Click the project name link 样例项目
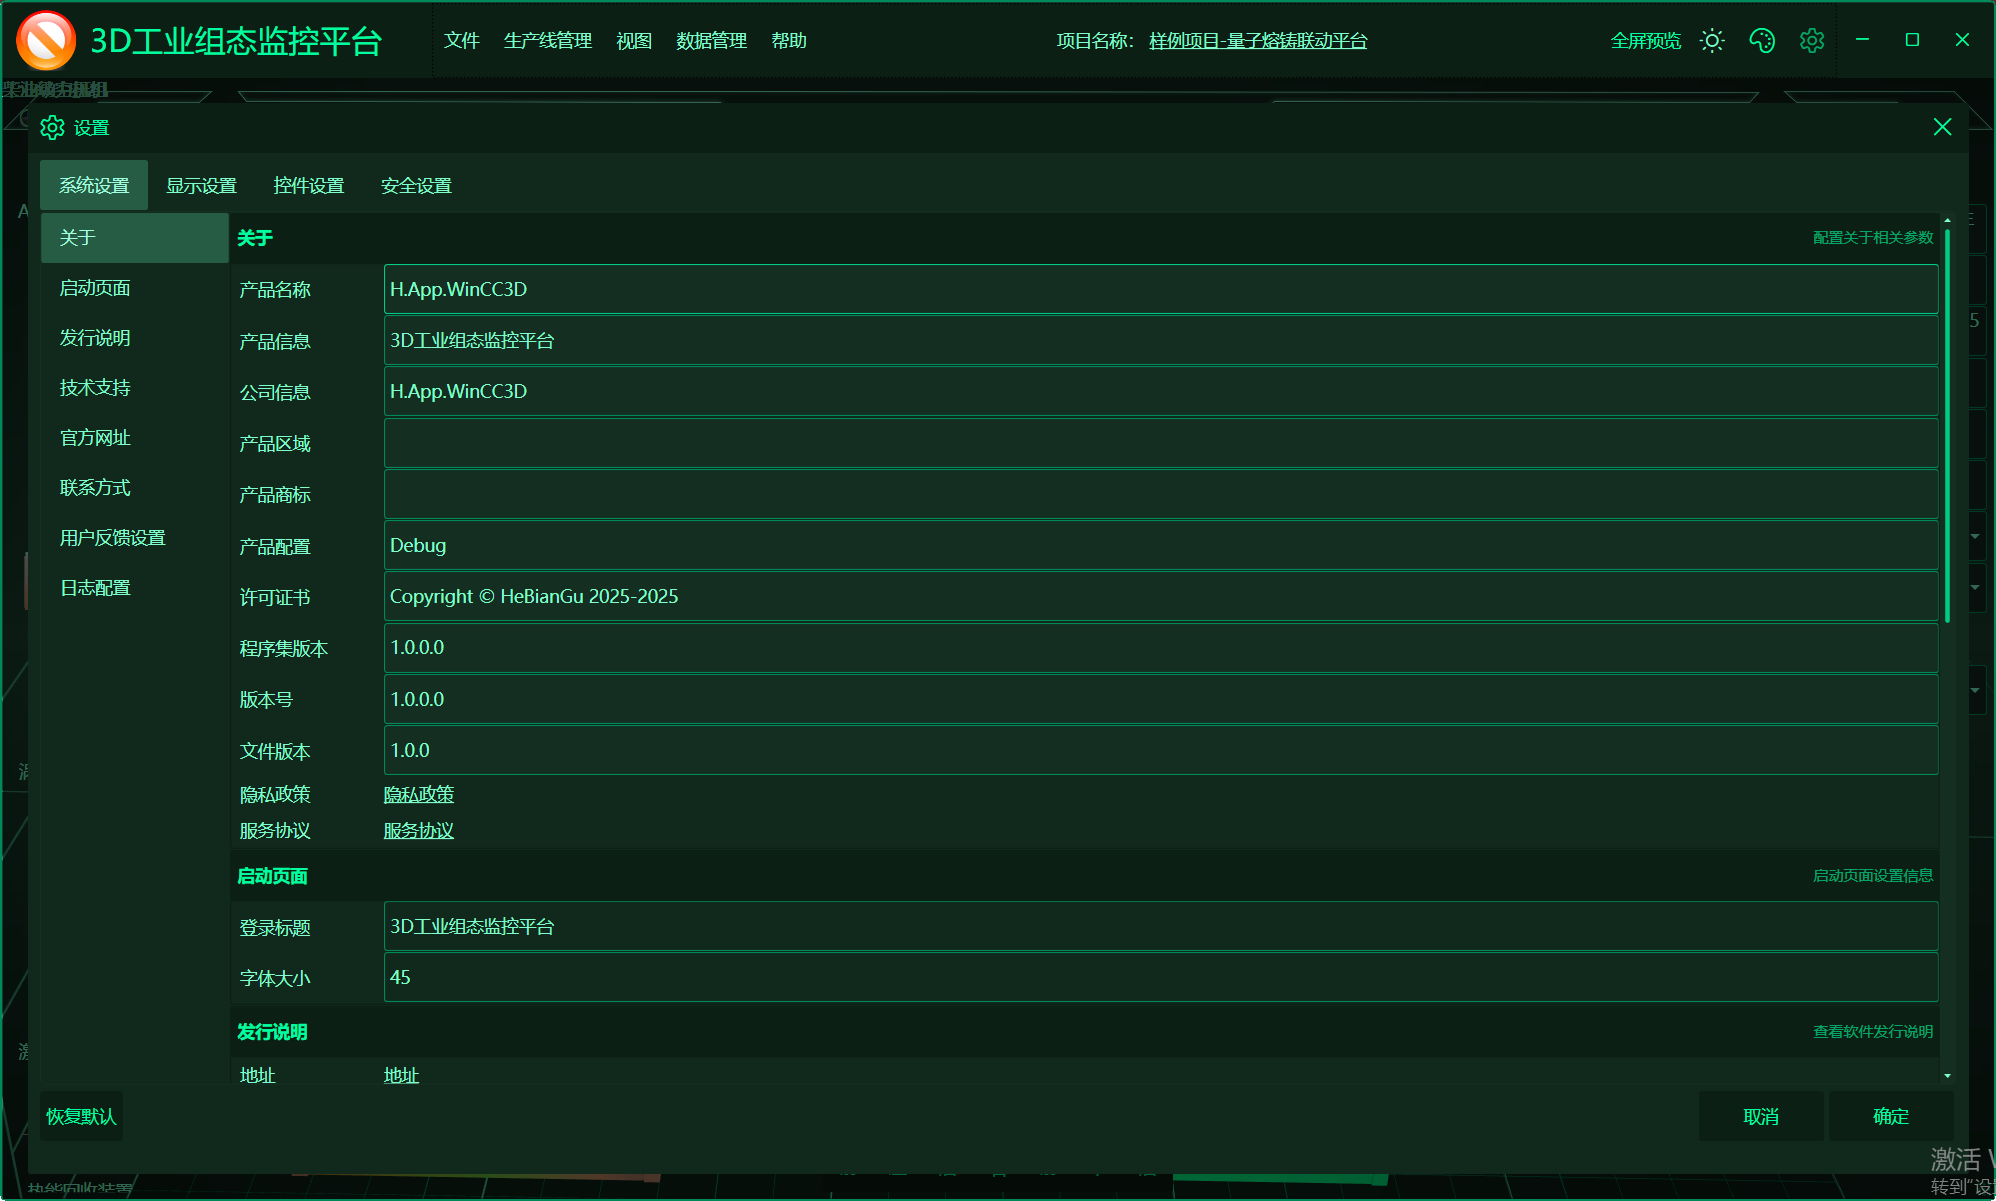This screenshot has width=1996, height=1201. pyautogui.click(x=1257, y=41)
